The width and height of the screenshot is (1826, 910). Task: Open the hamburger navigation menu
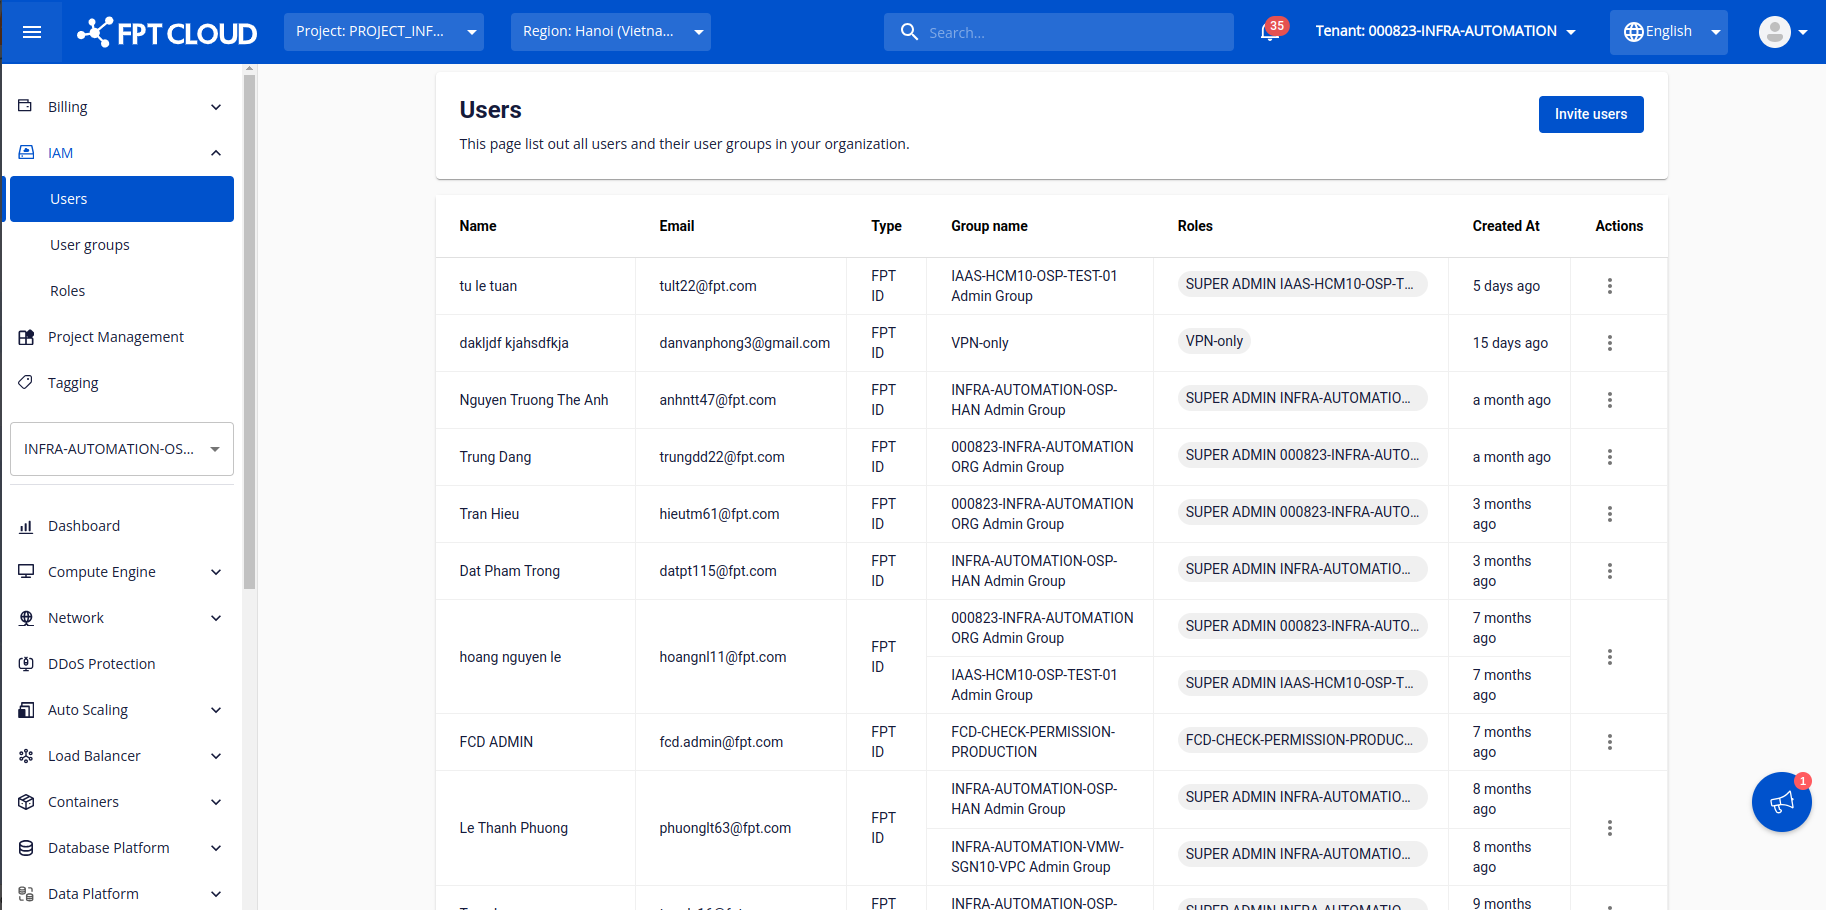point(32,32)
